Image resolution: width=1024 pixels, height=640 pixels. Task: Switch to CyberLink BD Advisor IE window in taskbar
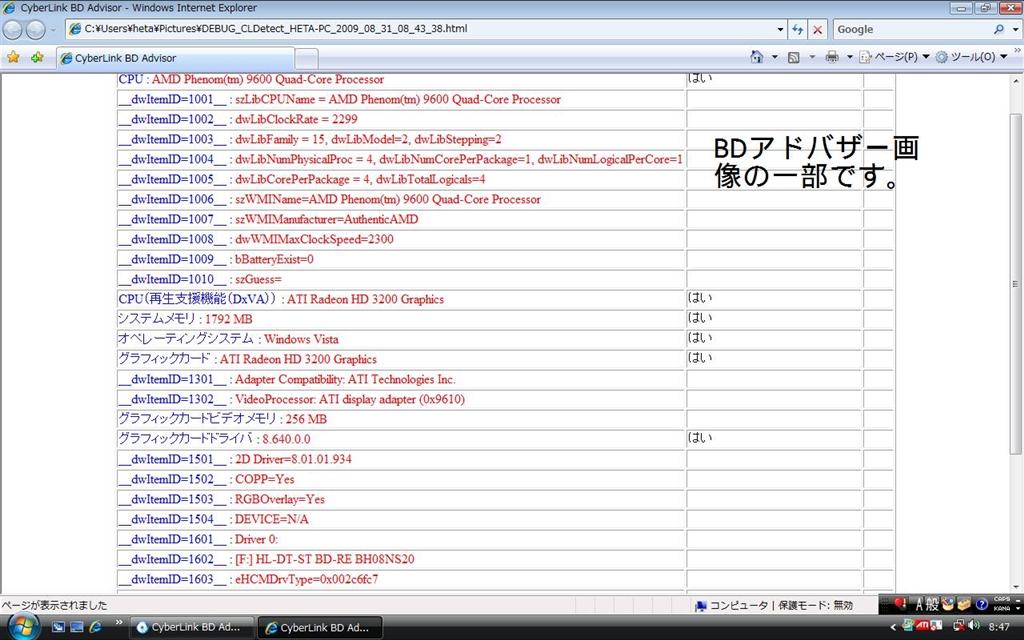pos(319,628)
